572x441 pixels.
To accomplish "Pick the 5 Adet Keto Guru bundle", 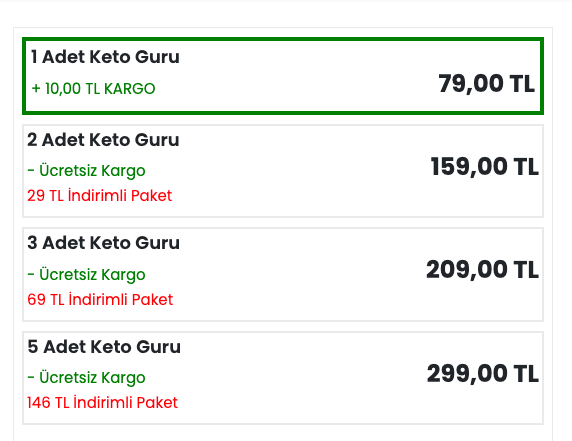I will click(283, 378).
